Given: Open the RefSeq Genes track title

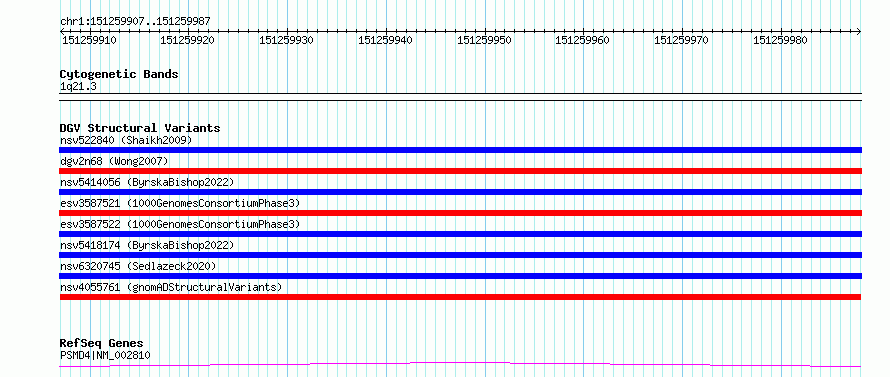Looking at the screenshot, I should 101,344.
